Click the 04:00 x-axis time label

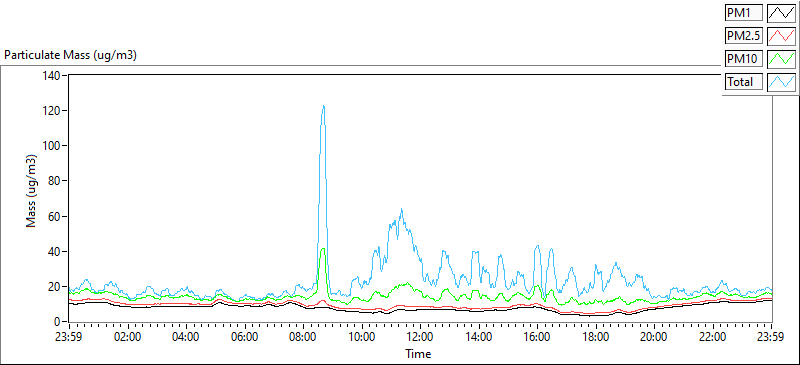click(186, 337)
